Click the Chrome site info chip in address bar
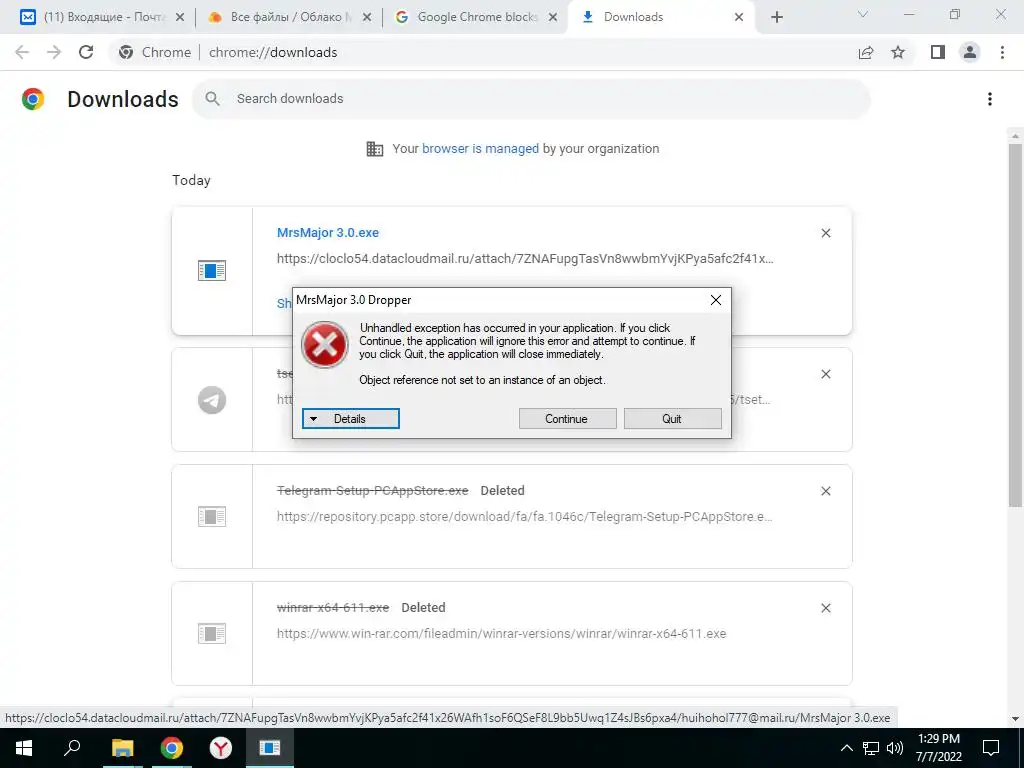Screen dimensions: 1024x768 click(155, 52)
